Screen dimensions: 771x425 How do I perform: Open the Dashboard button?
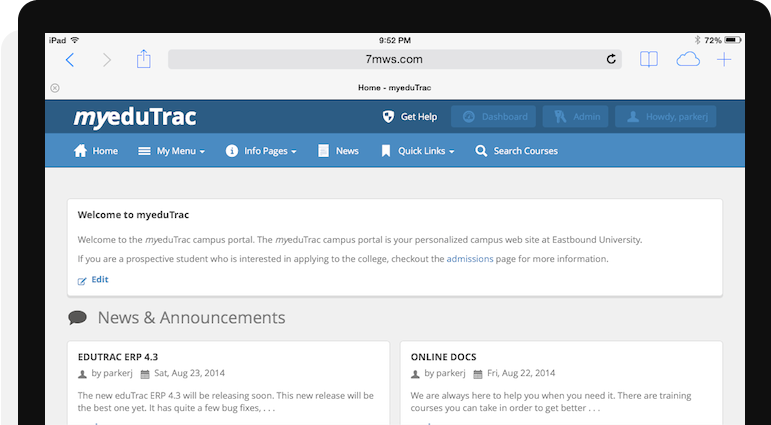point(493,117)
